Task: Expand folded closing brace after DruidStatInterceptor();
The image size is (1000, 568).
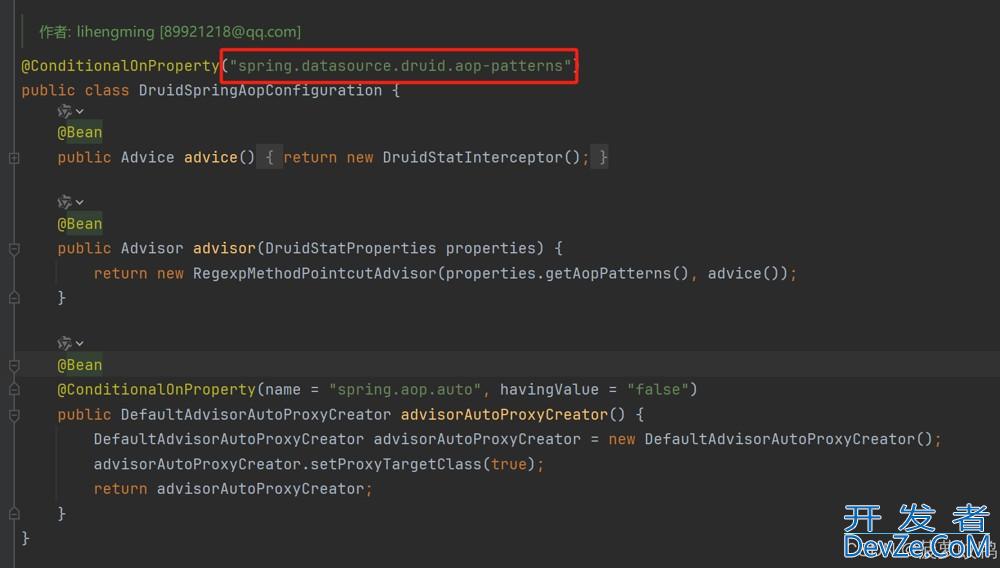Action: tap(602, 157)
